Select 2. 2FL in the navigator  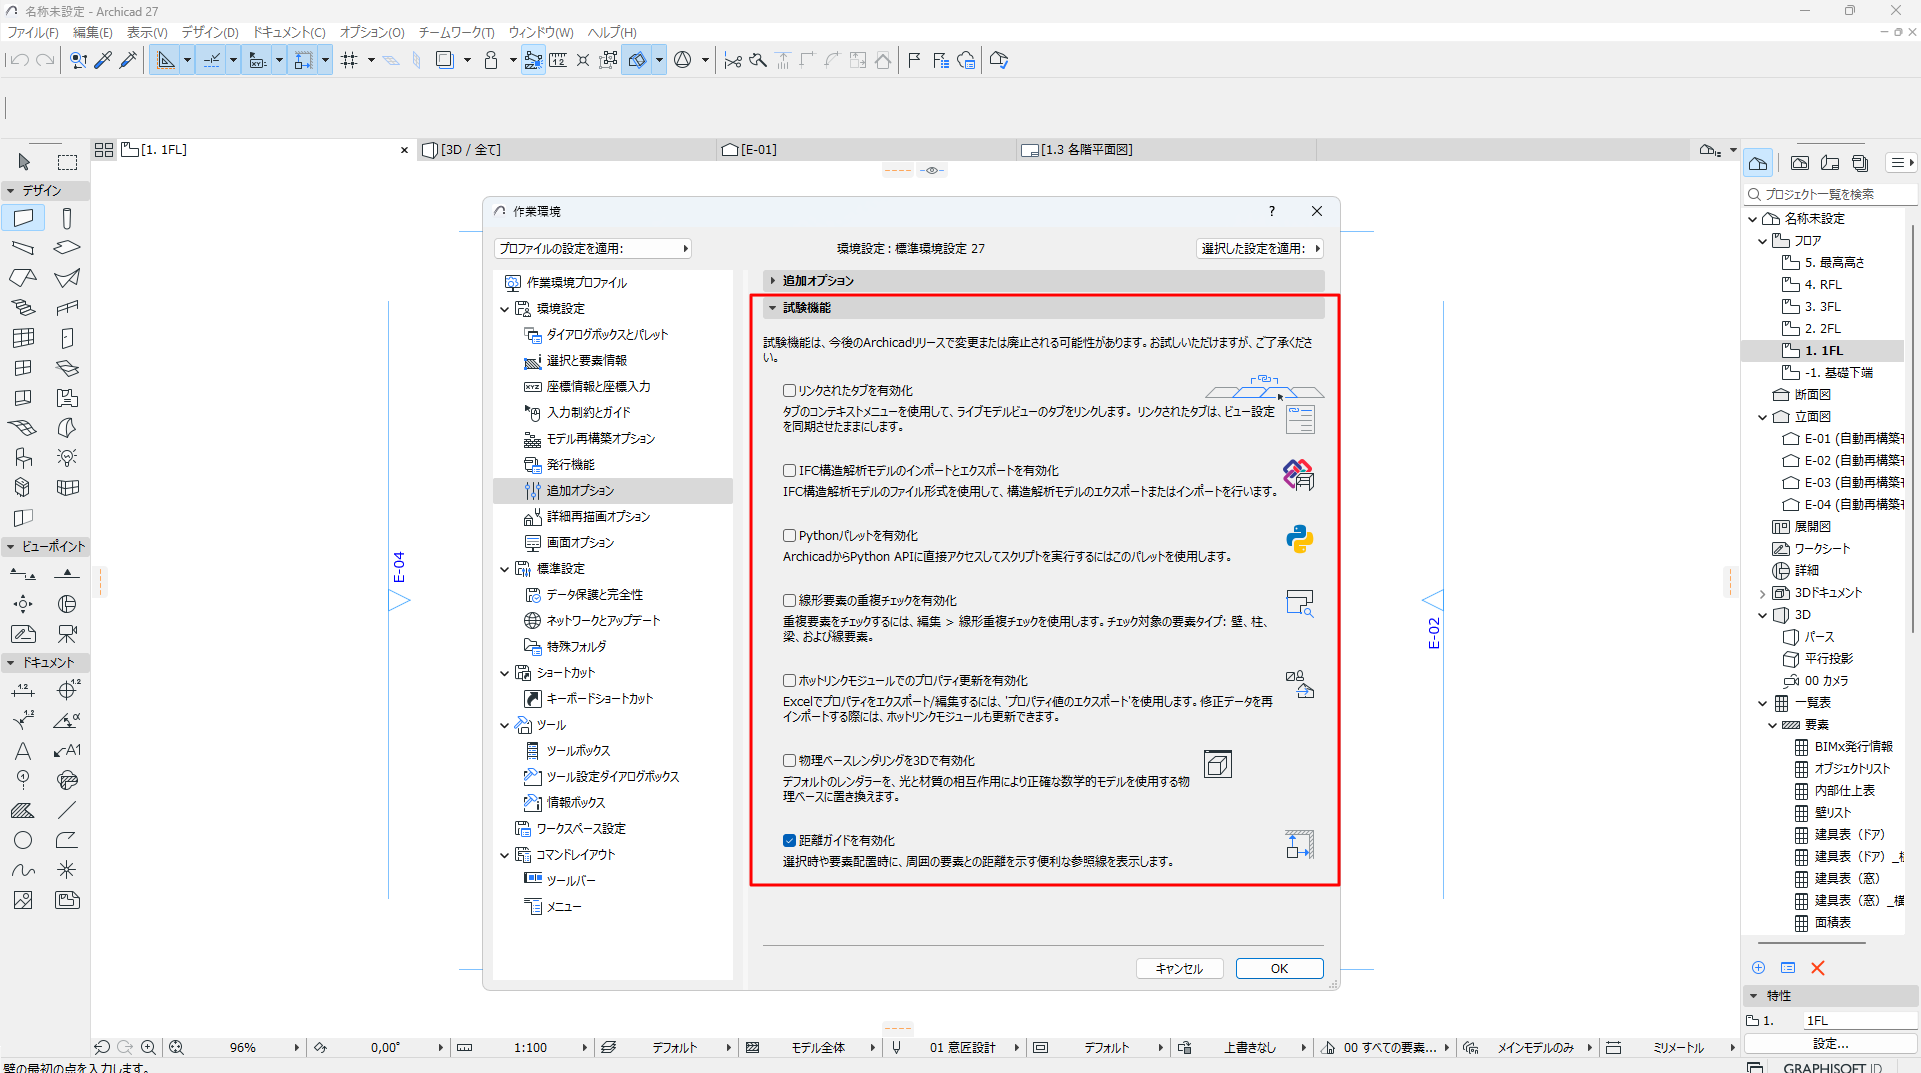[x=1822, y=329]
